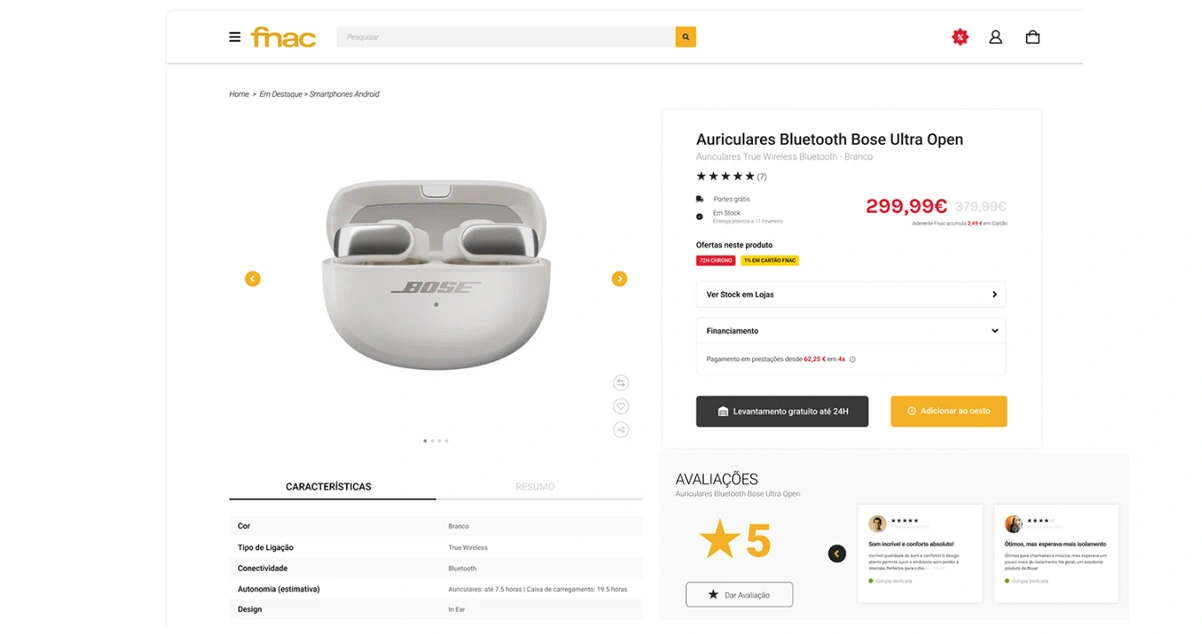Viewport: 1202px width, 634px height.
Task: Click the Fnac logo
Action: tap(283, 37)
